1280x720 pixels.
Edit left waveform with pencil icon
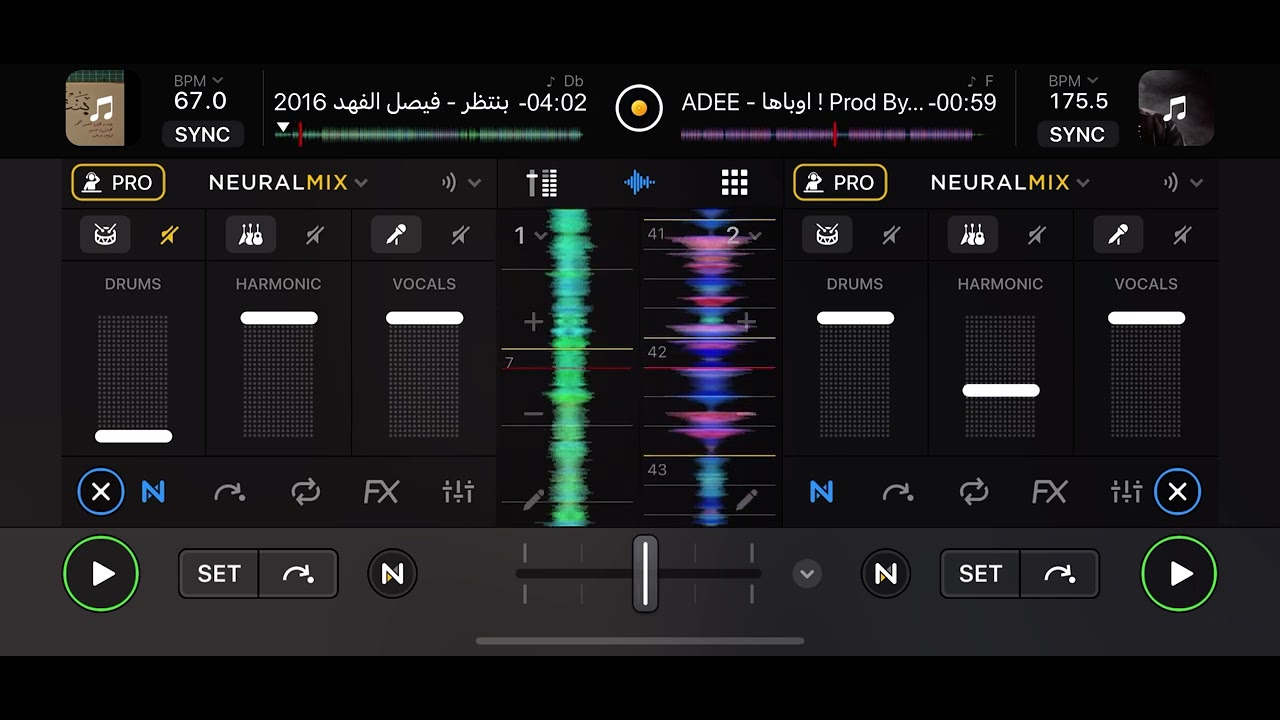tap(533, 500)
